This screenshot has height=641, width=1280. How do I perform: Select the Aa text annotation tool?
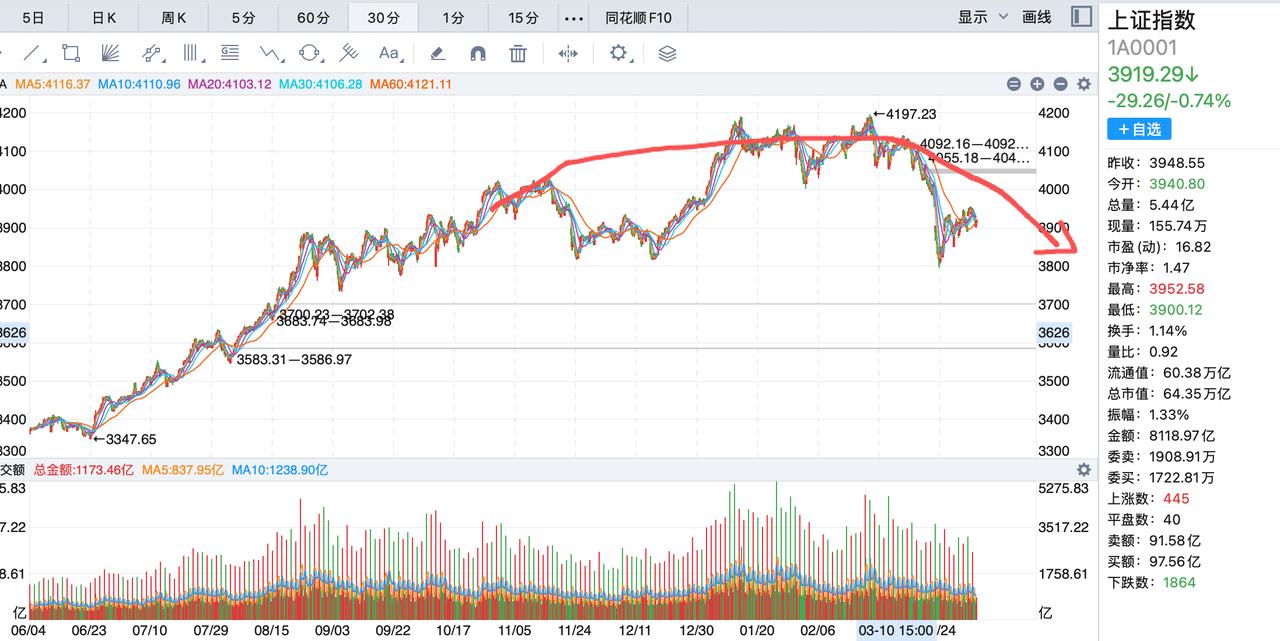389,53
